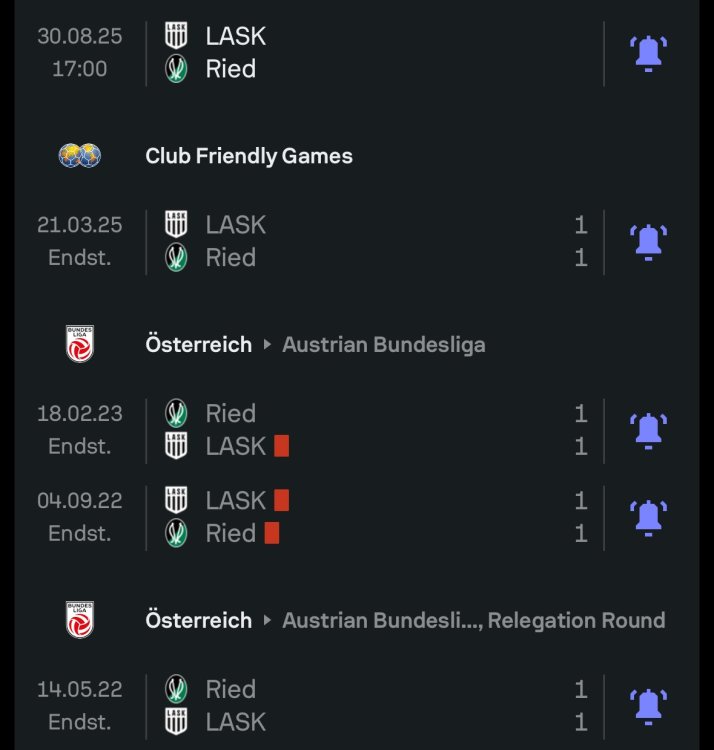Toggle bell for 21.03.25 friendly match

click(648, 241)
